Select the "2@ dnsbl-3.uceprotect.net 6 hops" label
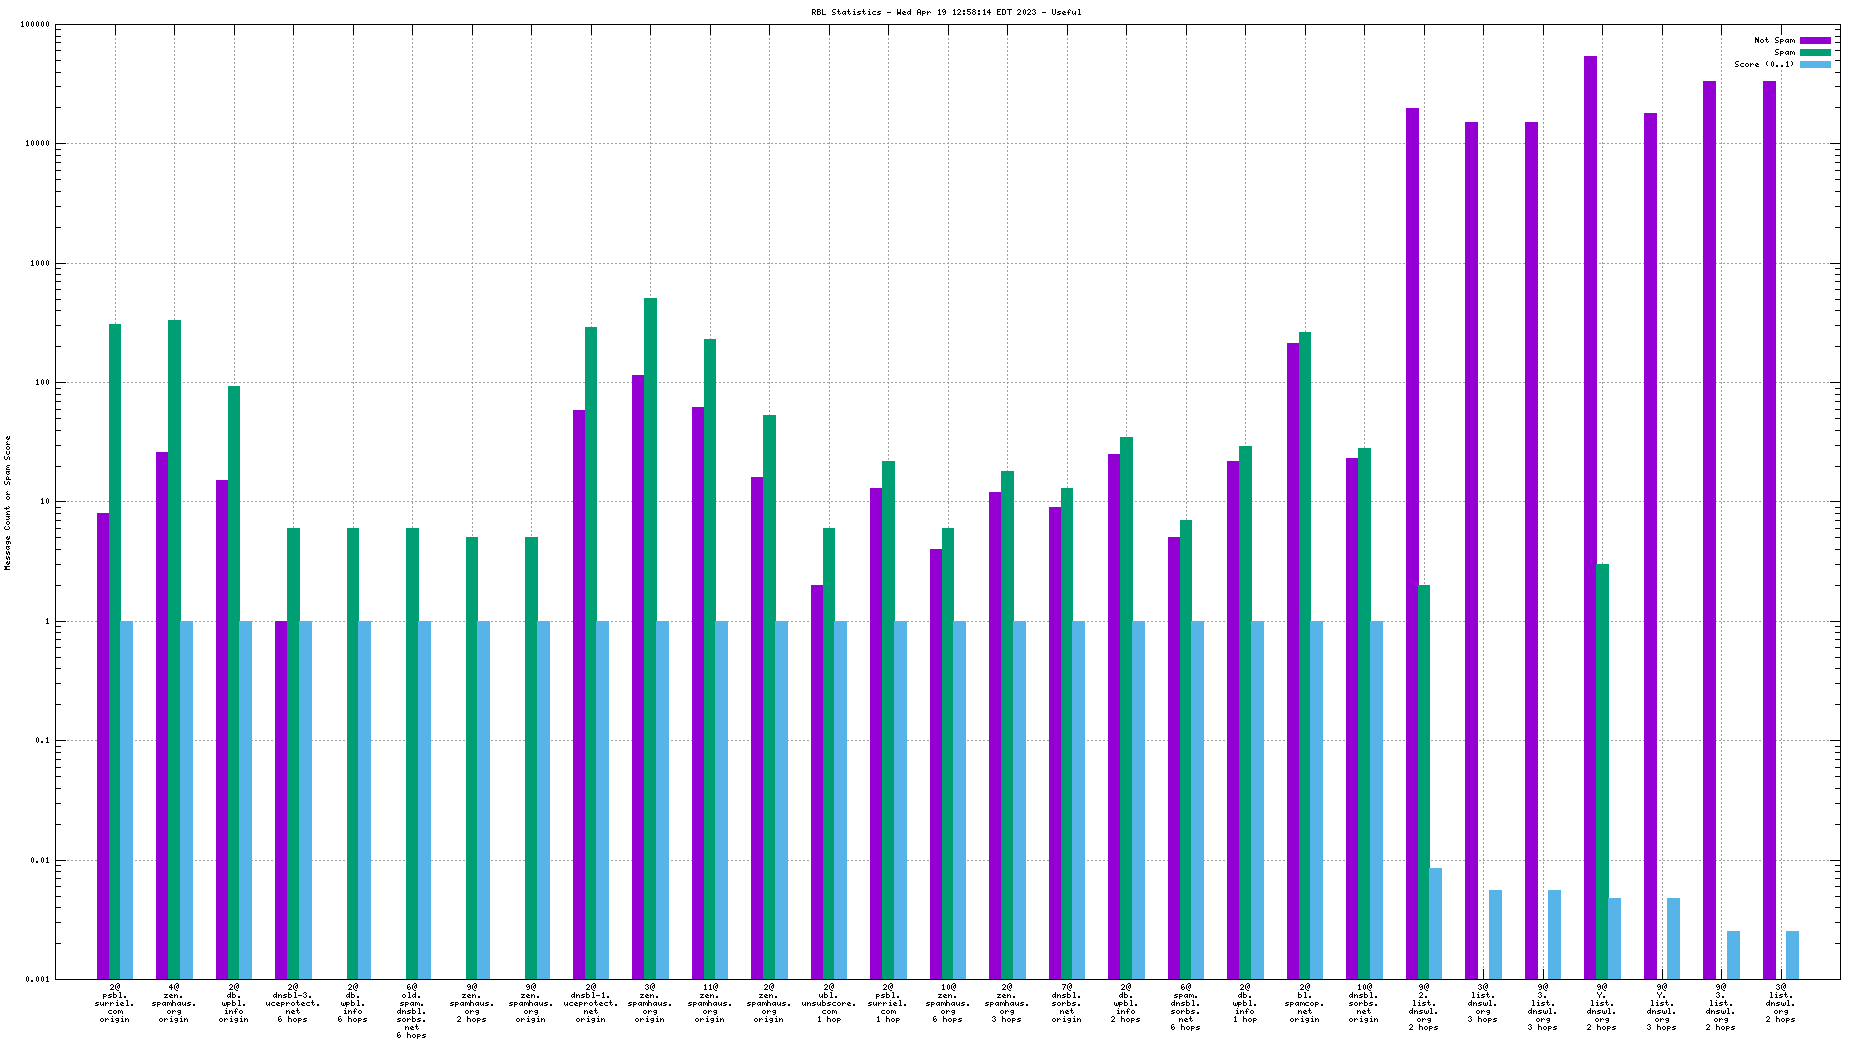1856x1044 pixels. coord(293,1003)
